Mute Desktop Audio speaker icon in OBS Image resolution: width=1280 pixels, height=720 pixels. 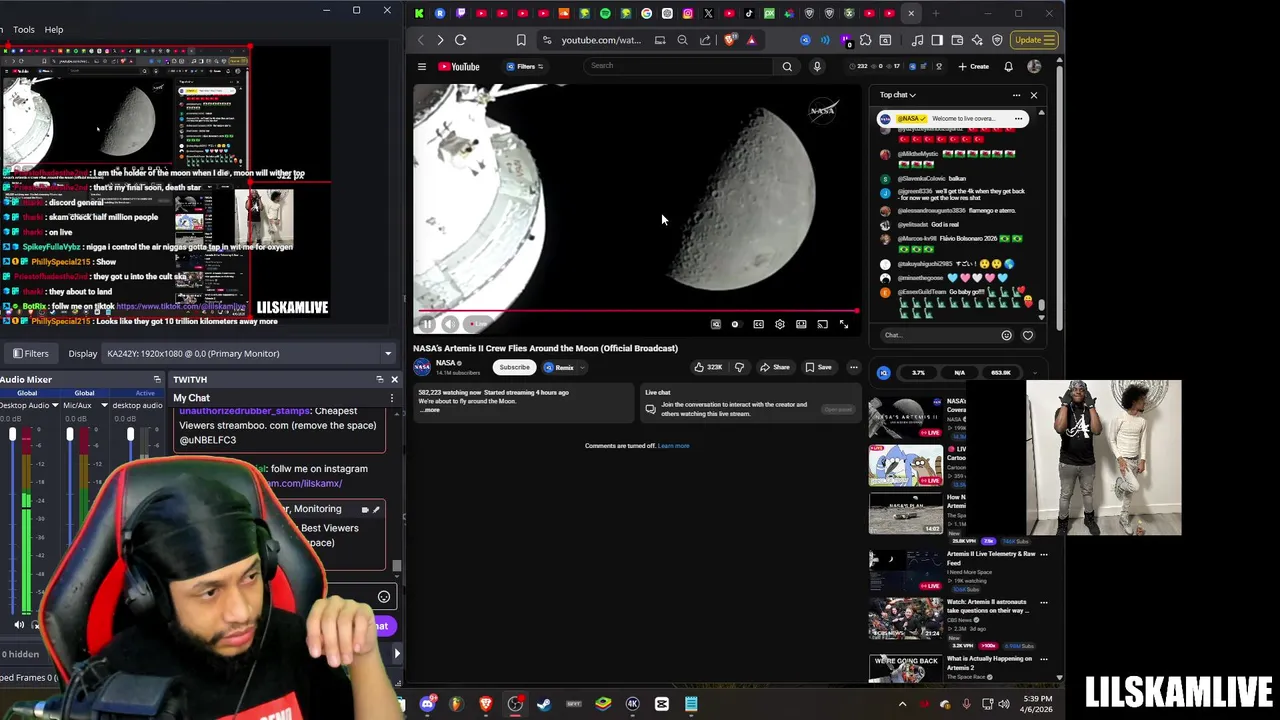(19, 625)
